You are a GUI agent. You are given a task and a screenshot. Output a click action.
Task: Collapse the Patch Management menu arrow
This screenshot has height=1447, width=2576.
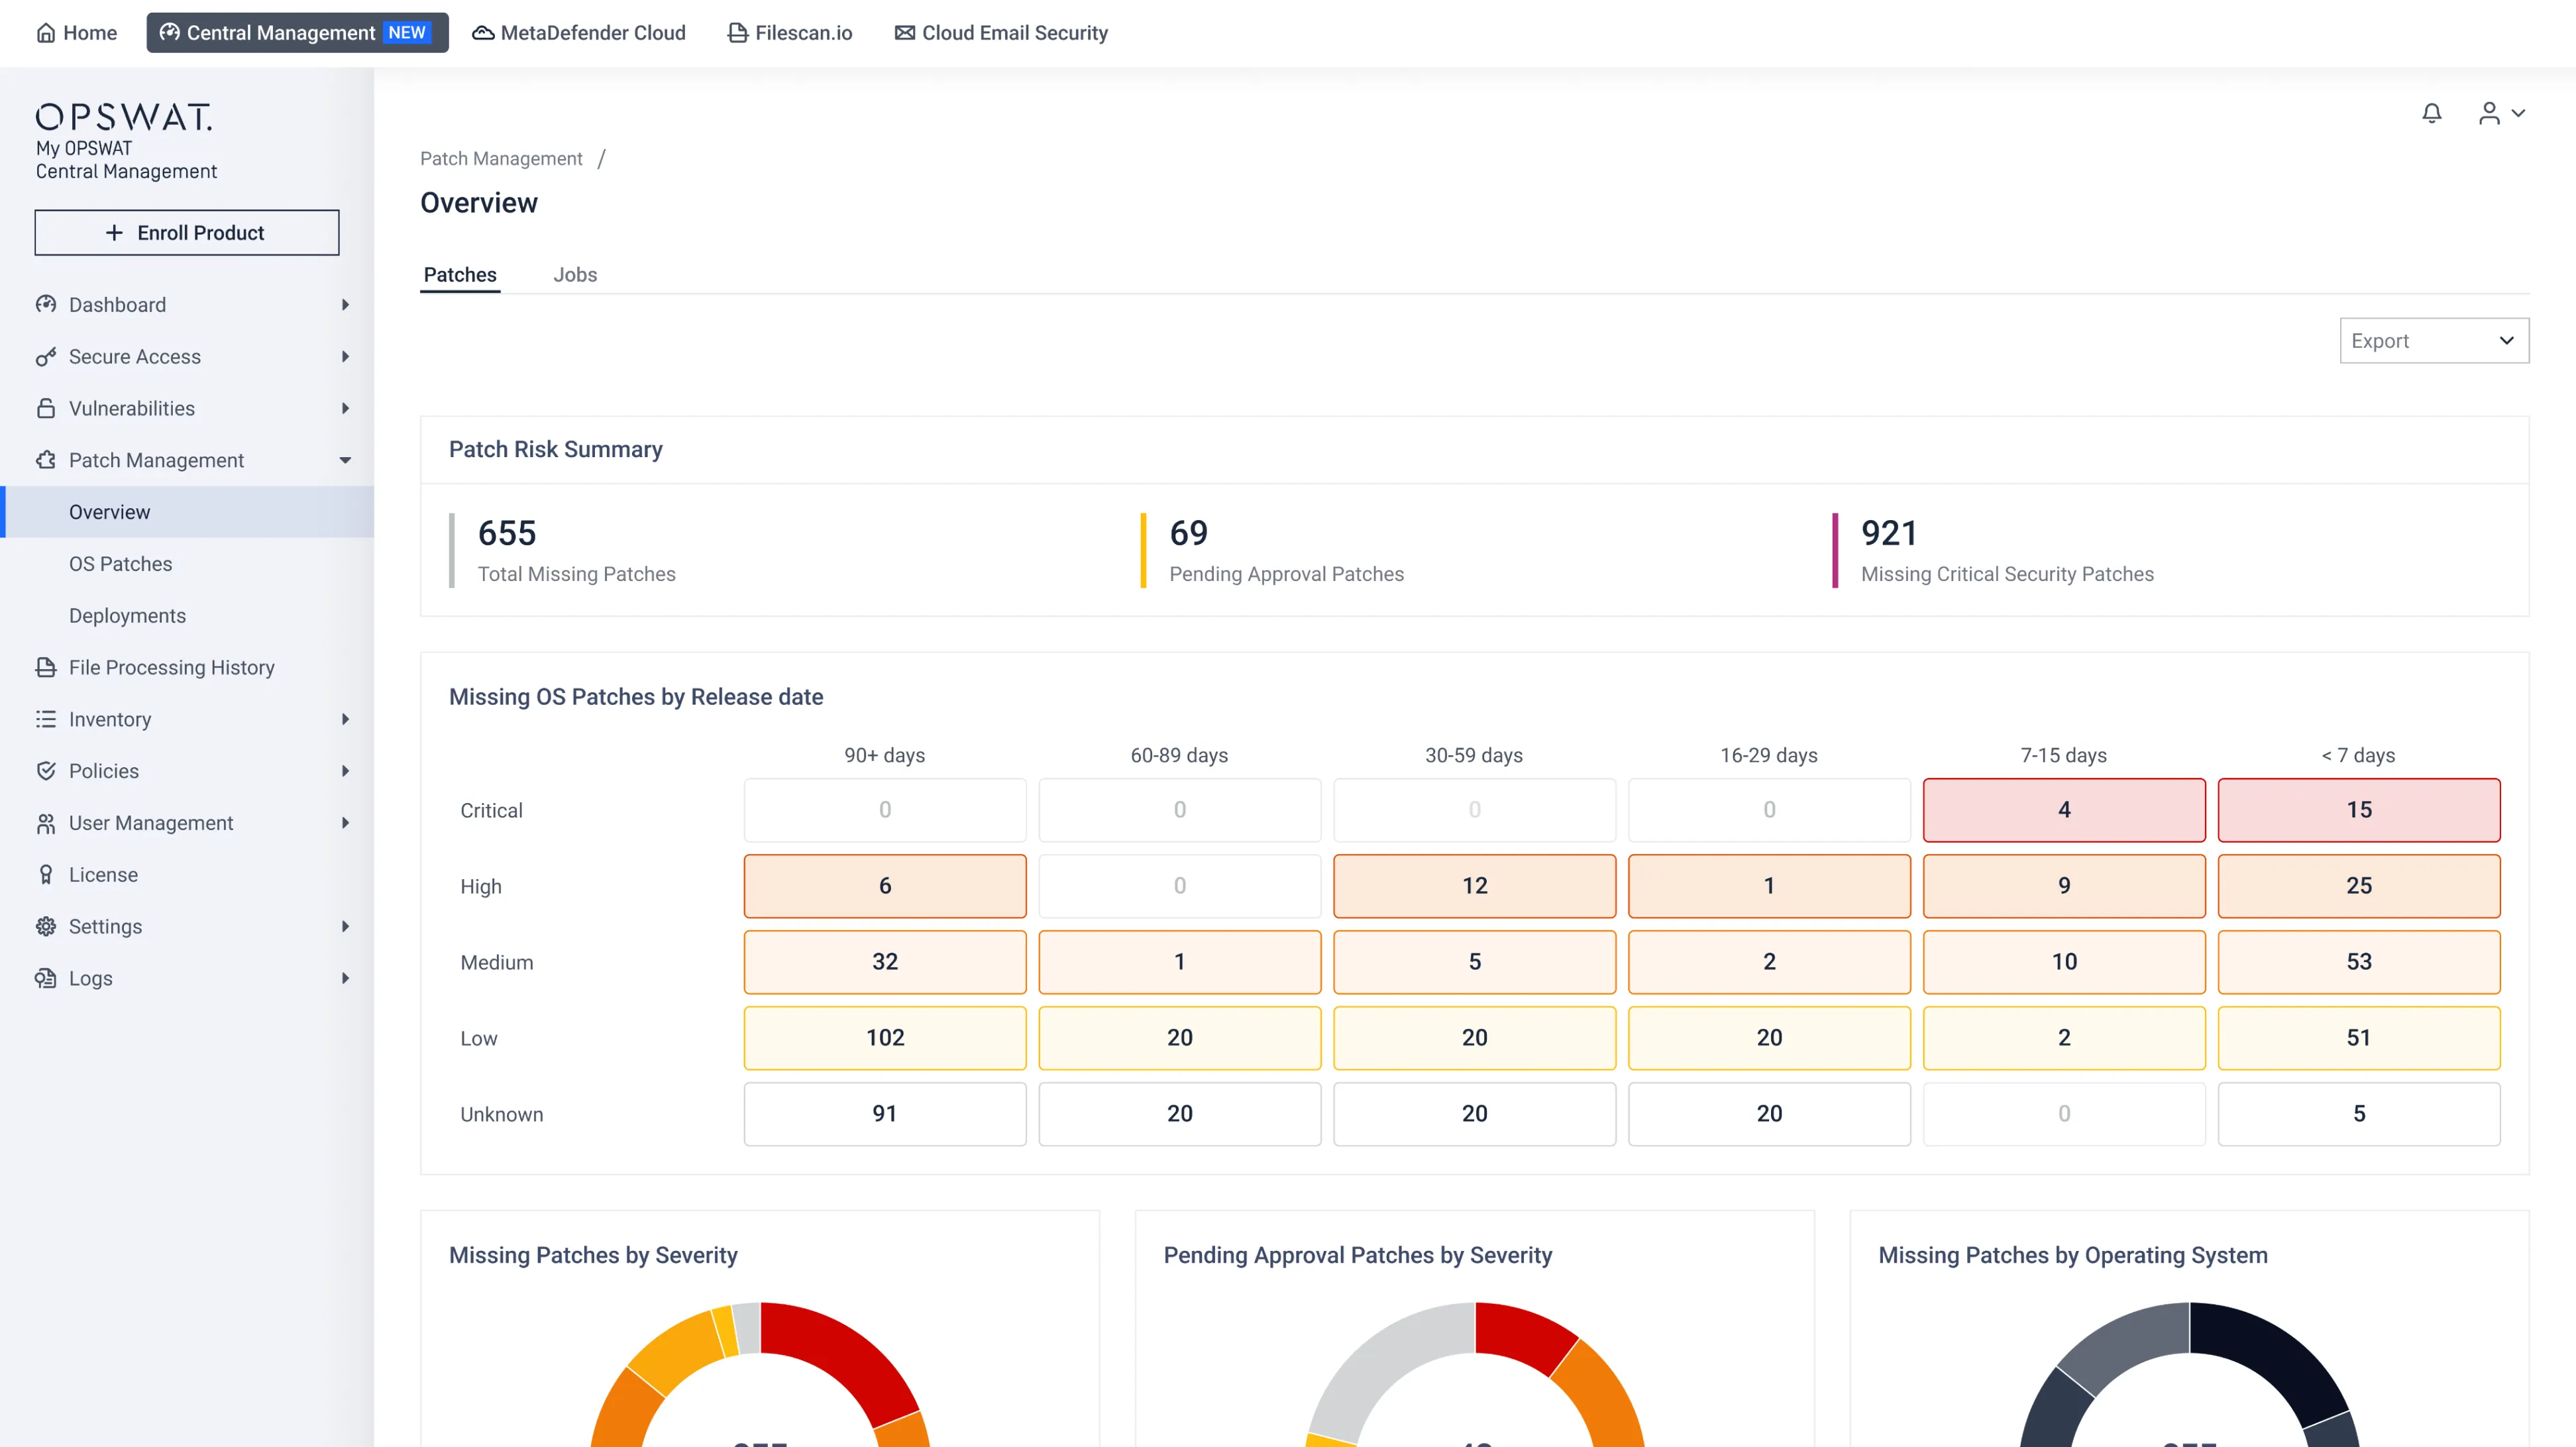(x=345, y=460)
